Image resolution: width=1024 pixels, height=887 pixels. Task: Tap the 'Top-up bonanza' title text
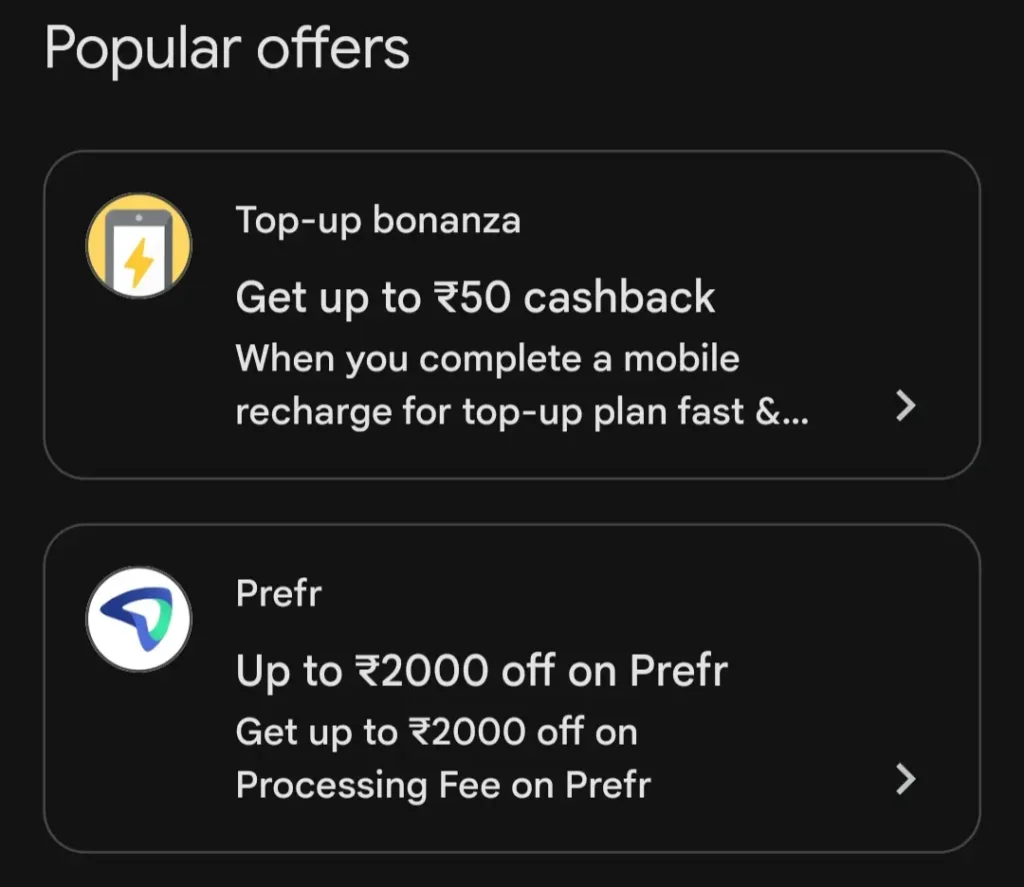coord(378,220)
